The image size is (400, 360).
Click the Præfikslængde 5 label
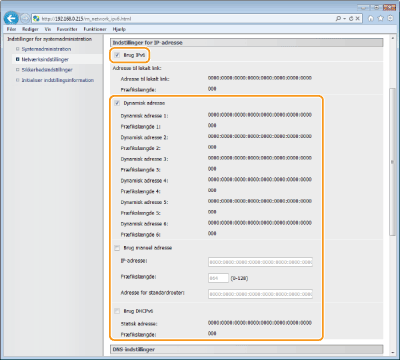(140, 213)
